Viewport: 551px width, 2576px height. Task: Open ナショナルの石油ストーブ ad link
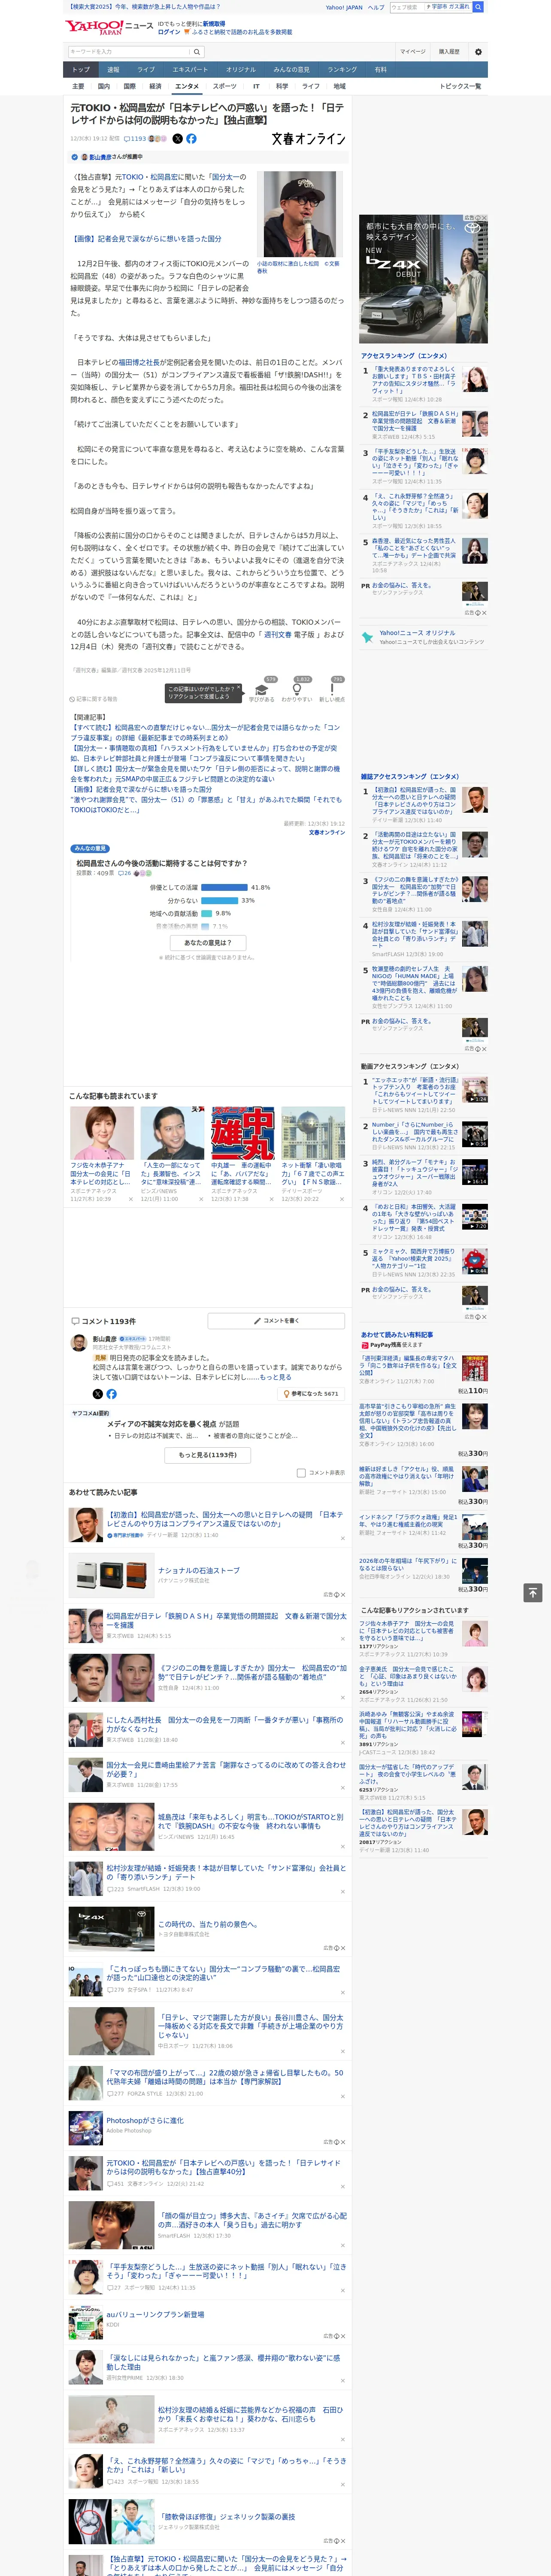[x=199, y=1570]
